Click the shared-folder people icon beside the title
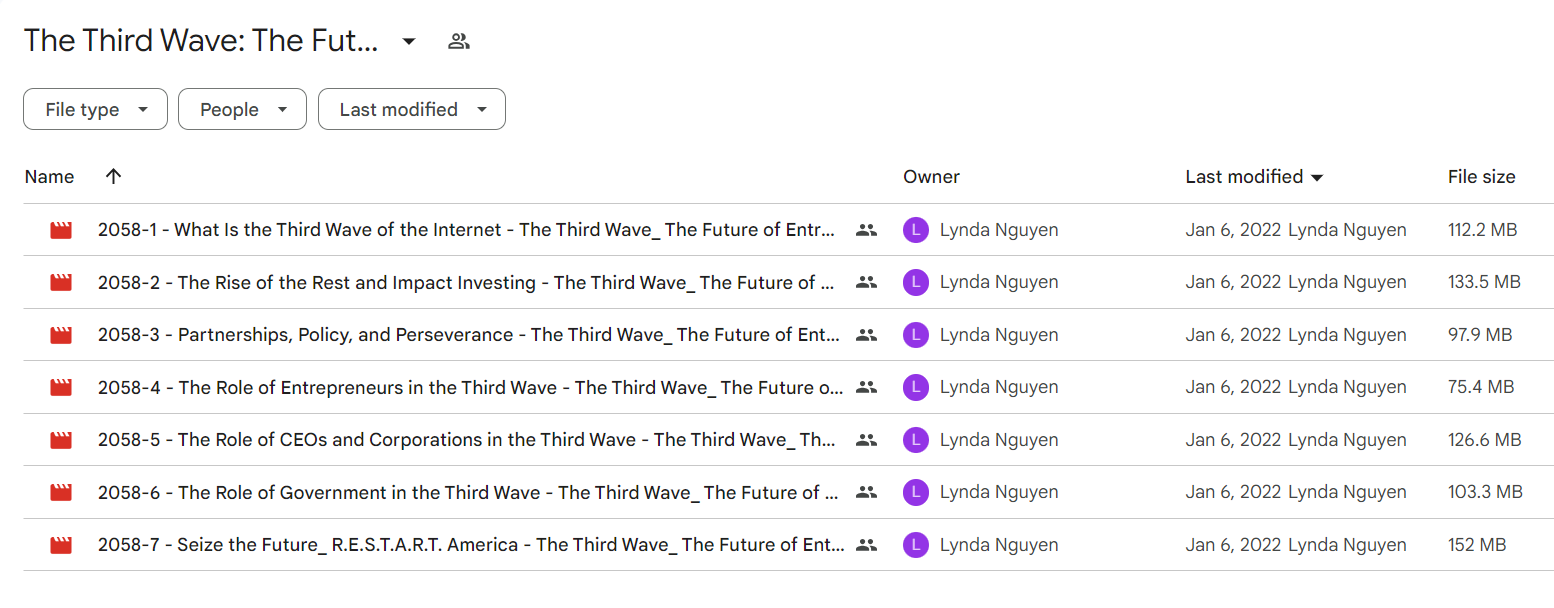This screenshot has height=608, width=1554. coord(459,41)
